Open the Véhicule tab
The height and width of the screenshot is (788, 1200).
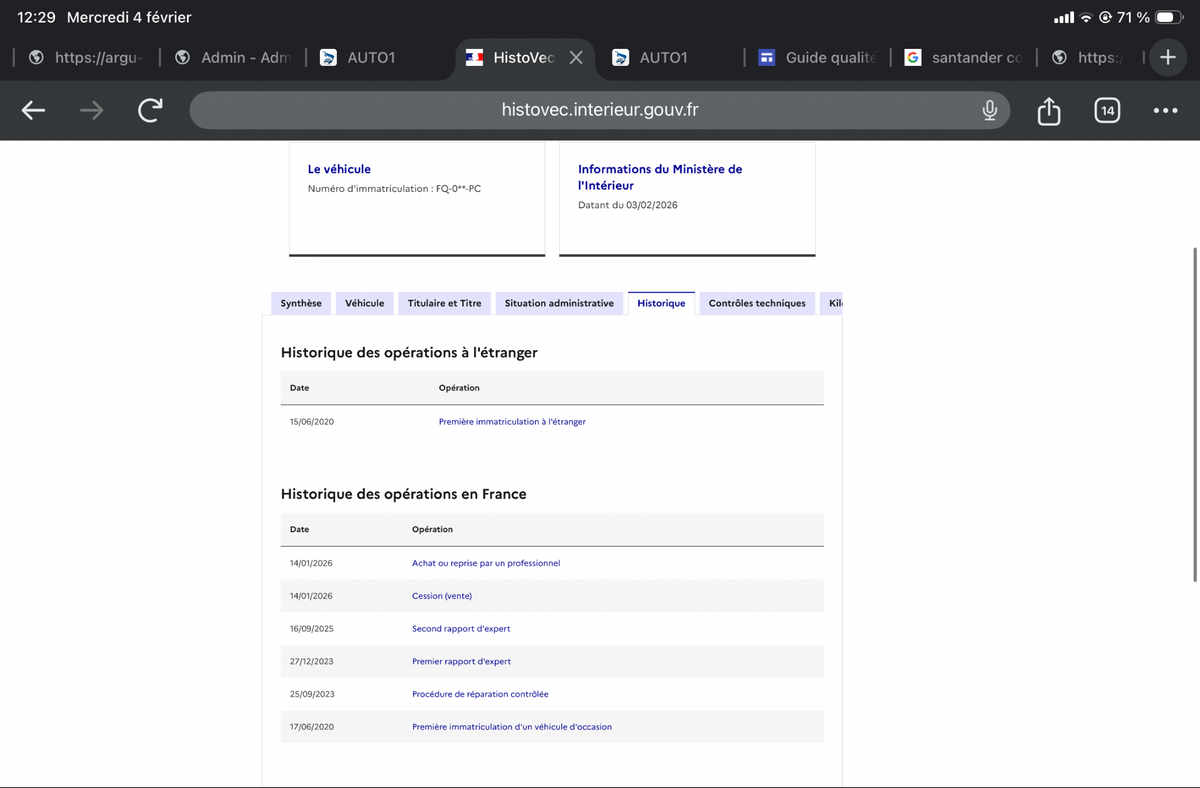point(364,303)
